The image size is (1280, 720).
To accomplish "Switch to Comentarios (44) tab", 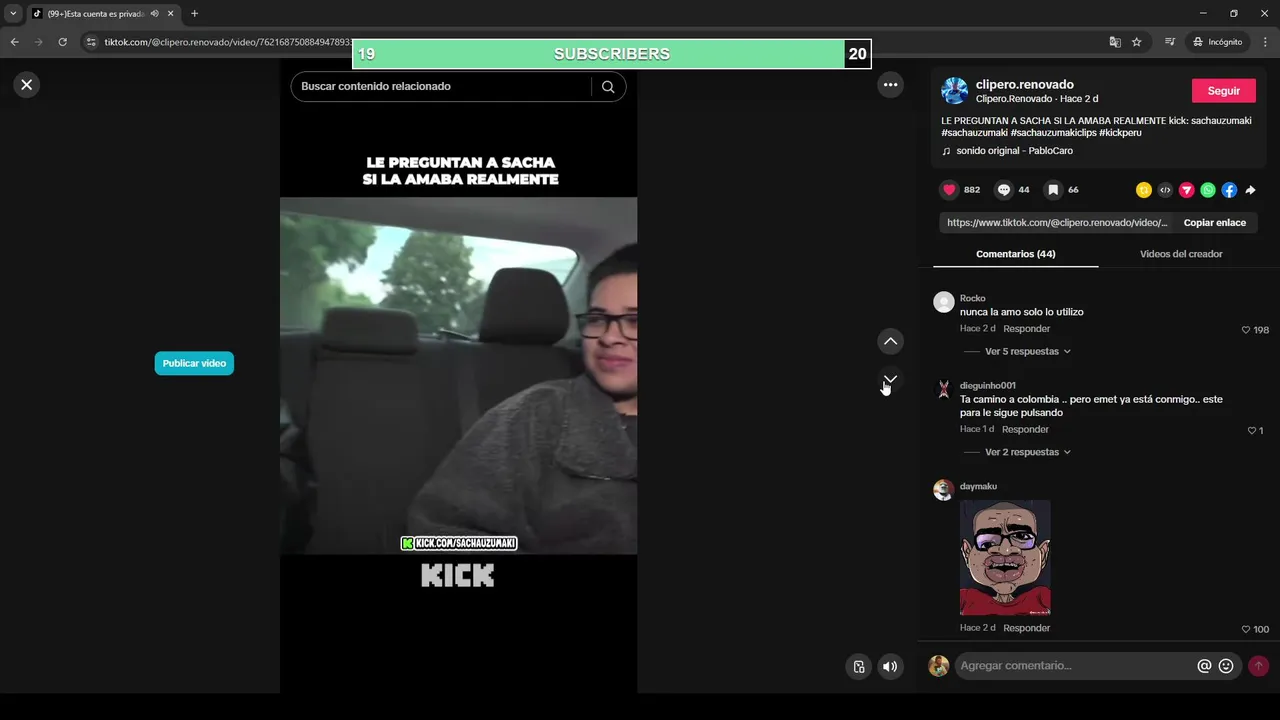I will tap(1015, 254).
